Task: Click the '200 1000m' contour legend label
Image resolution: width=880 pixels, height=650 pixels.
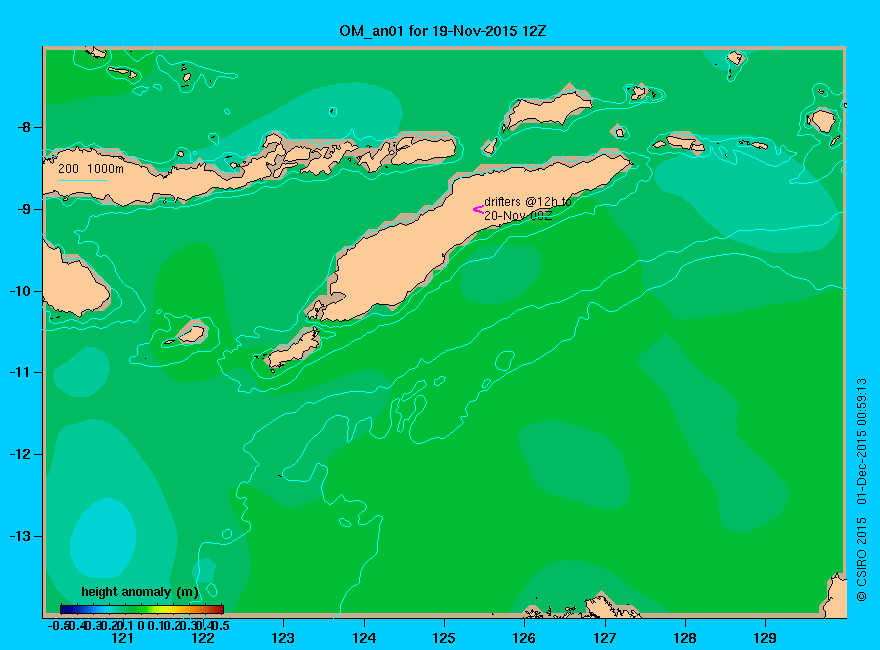Action: point(91,169)
